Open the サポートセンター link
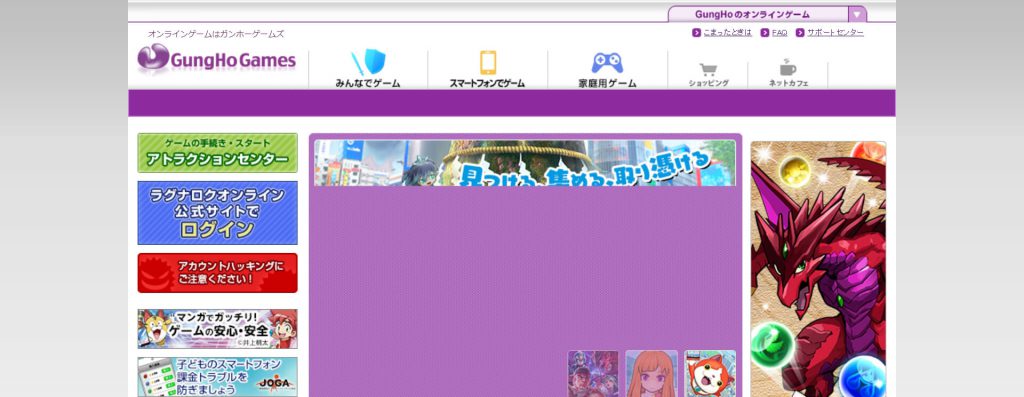1024x397 pixels. [x=835, y=33]
